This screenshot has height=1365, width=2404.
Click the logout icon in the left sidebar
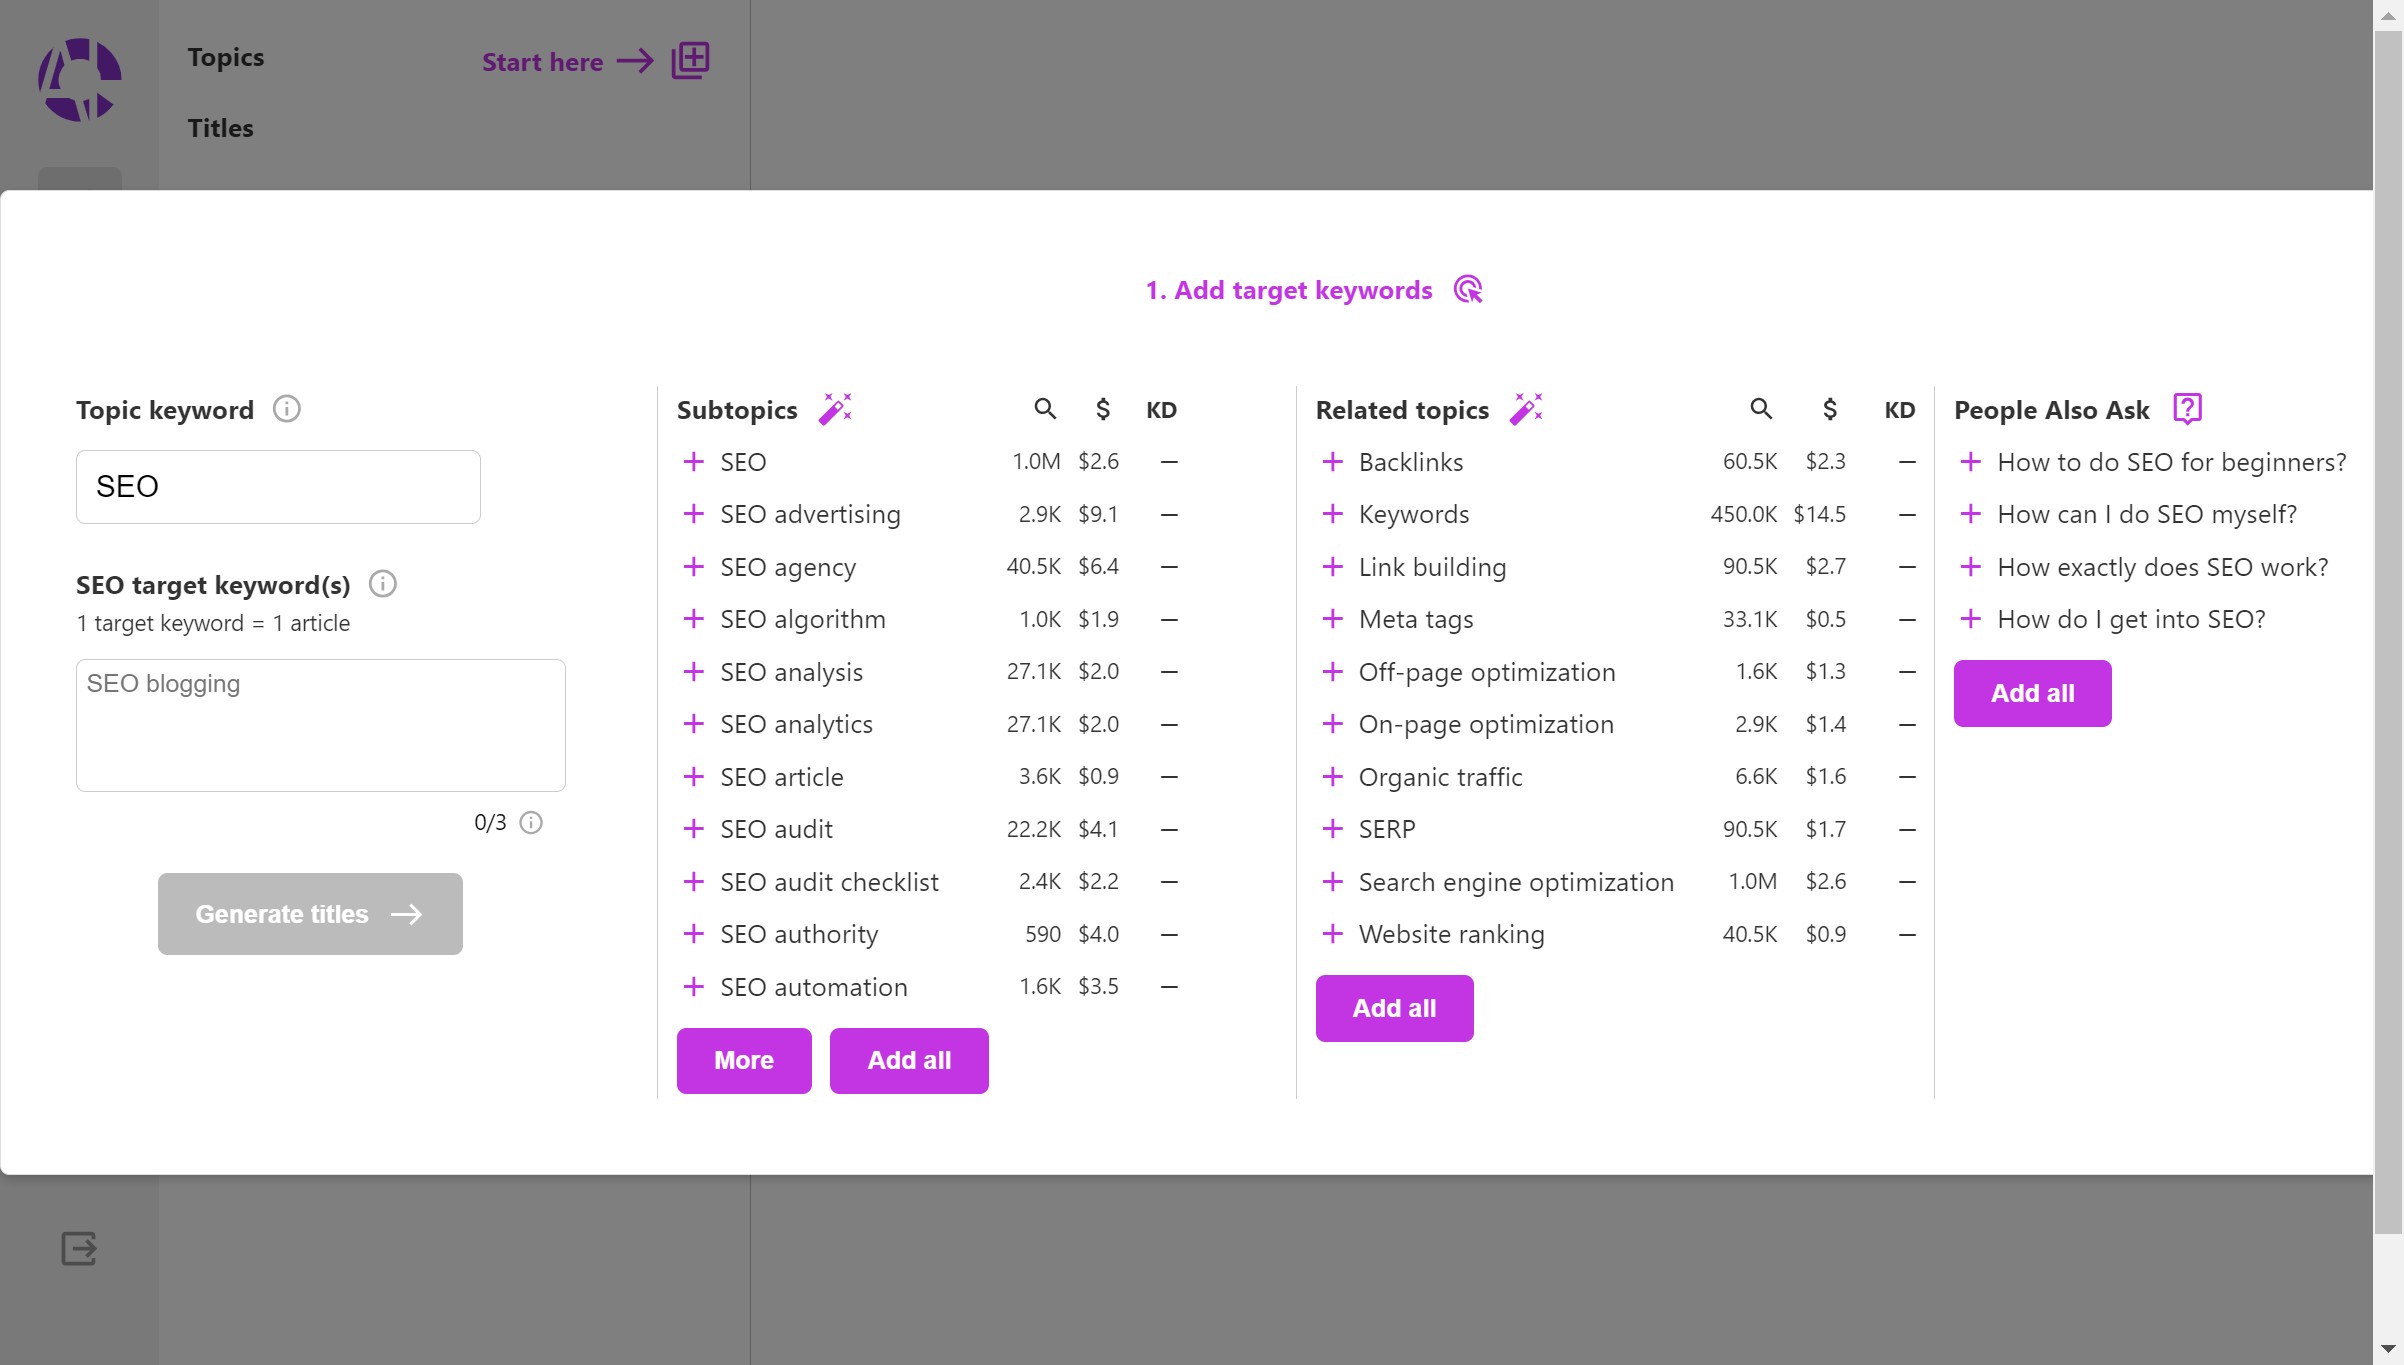pos(79,1248)
